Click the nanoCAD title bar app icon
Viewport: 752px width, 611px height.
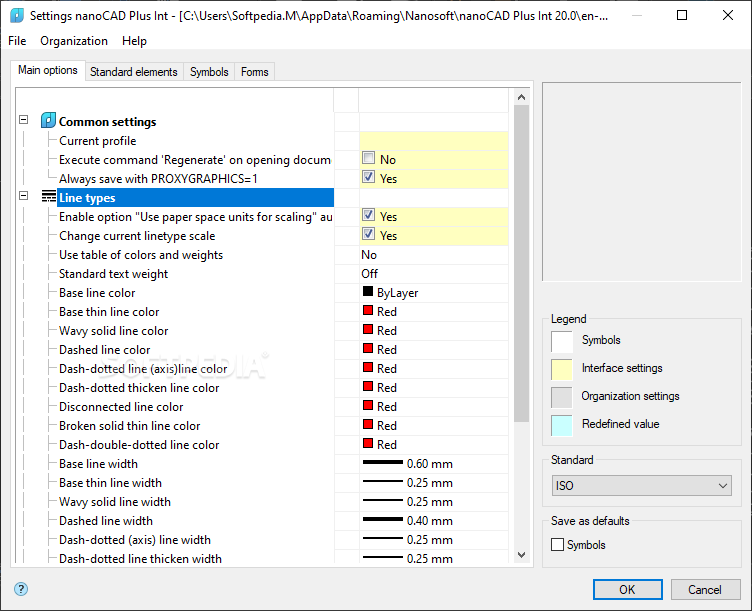pyautogui.click(x=17, y=15)
